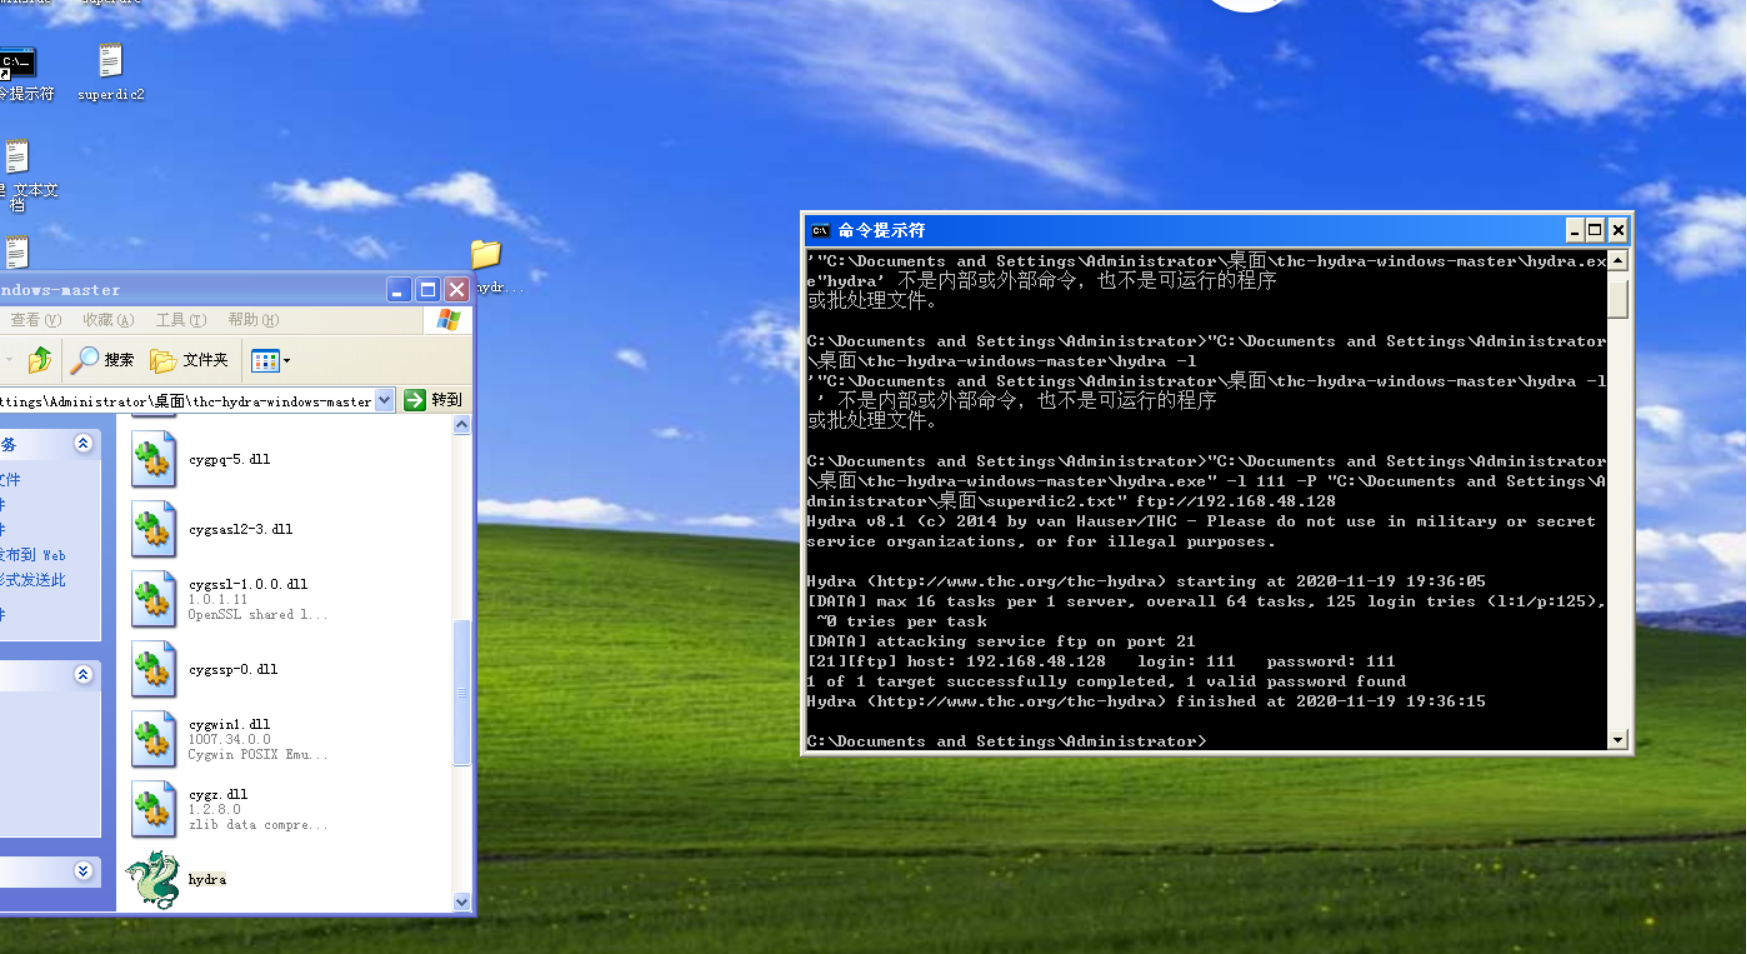Click the Explorer address bar path field
This screenshot has width=1747, height=954.
186,401
